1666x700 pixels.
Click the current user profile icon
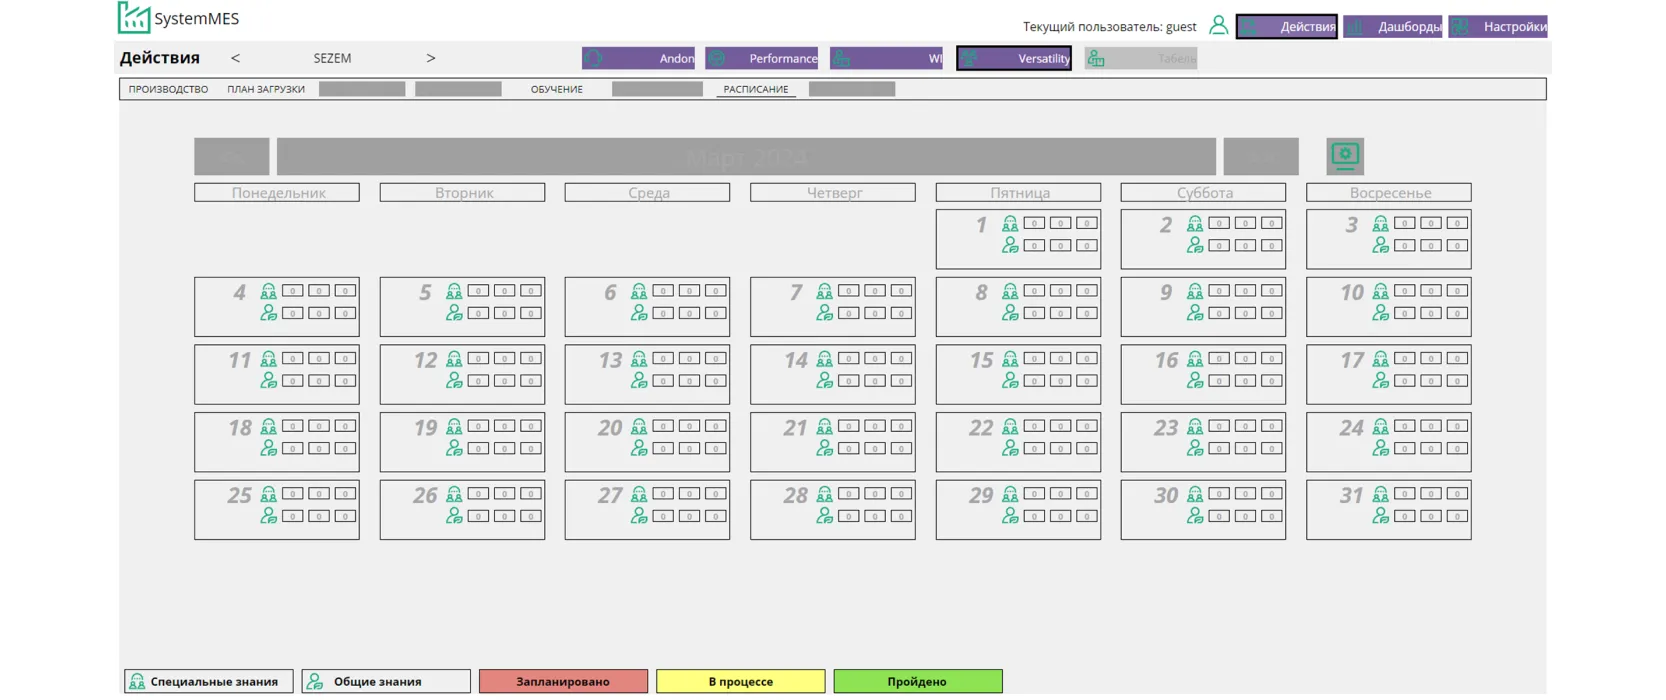click(x=1218, y=26)
